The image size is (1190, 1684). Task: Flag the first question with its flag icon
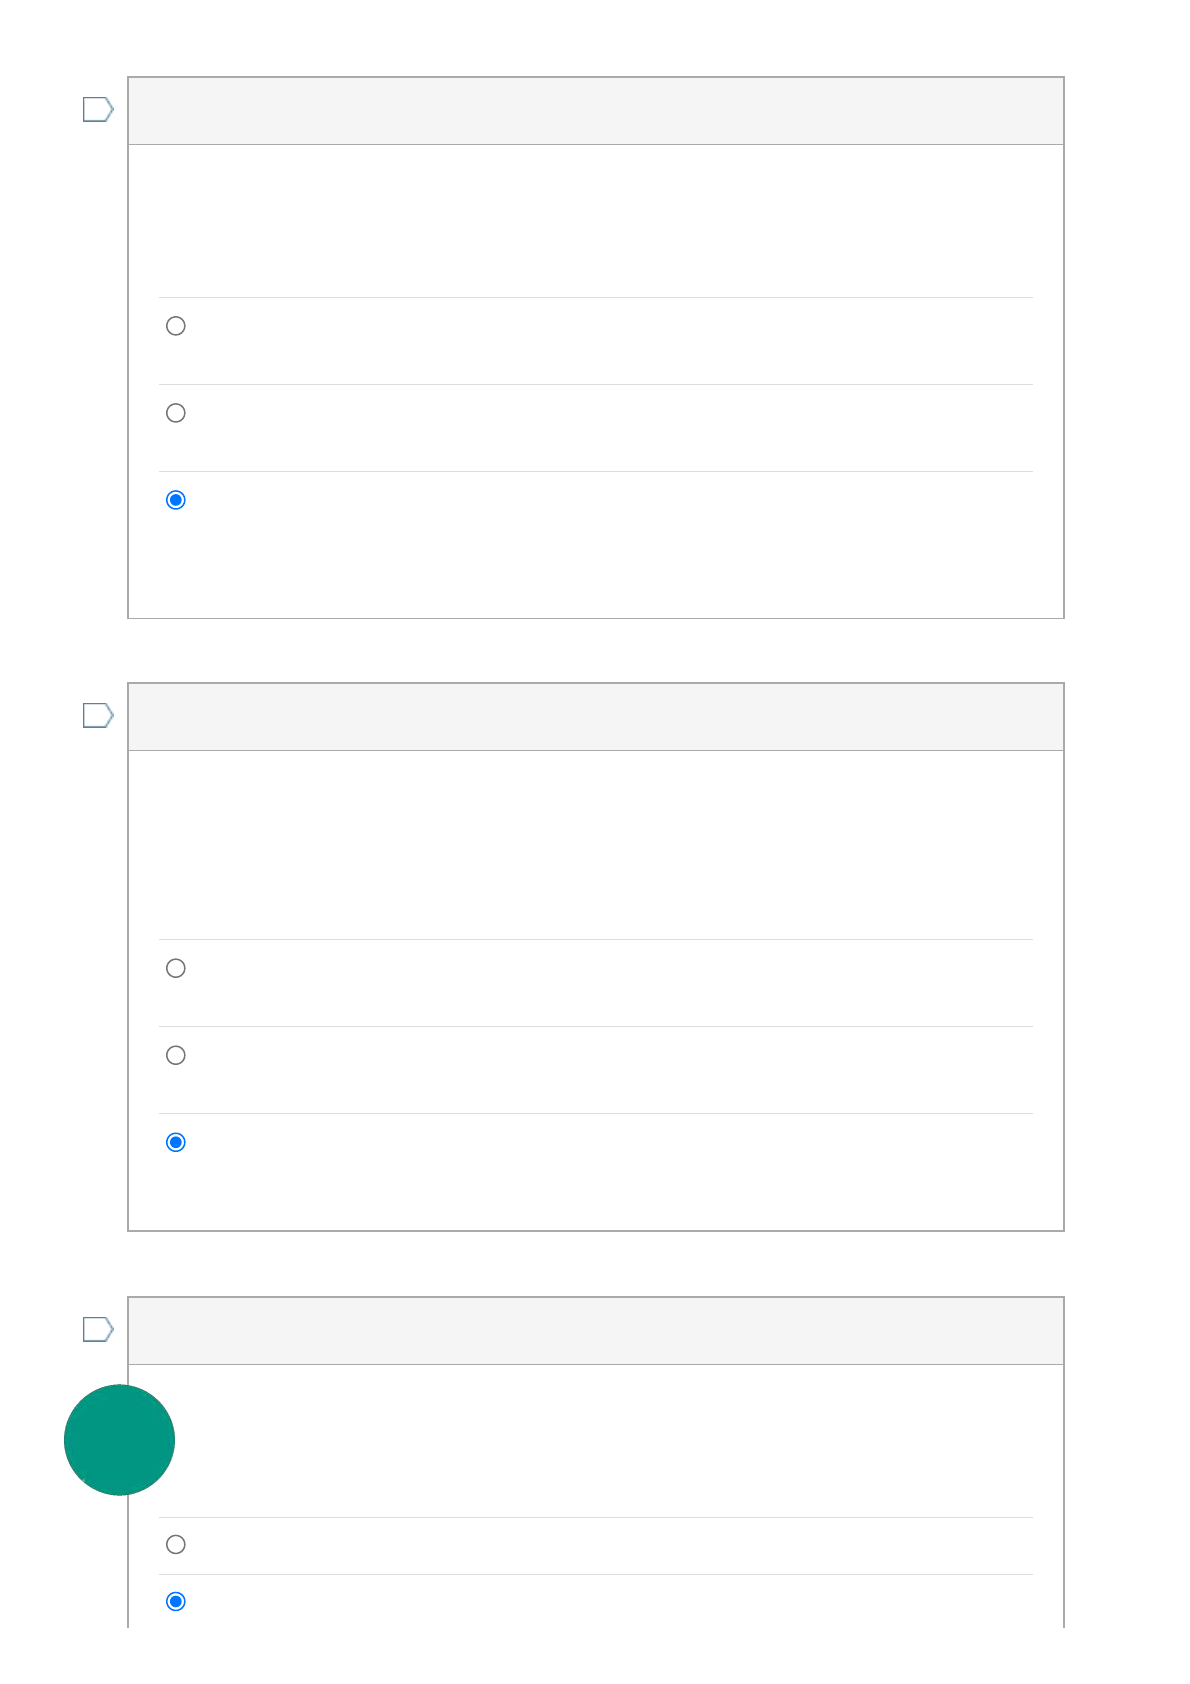click(x=98, y=109)
